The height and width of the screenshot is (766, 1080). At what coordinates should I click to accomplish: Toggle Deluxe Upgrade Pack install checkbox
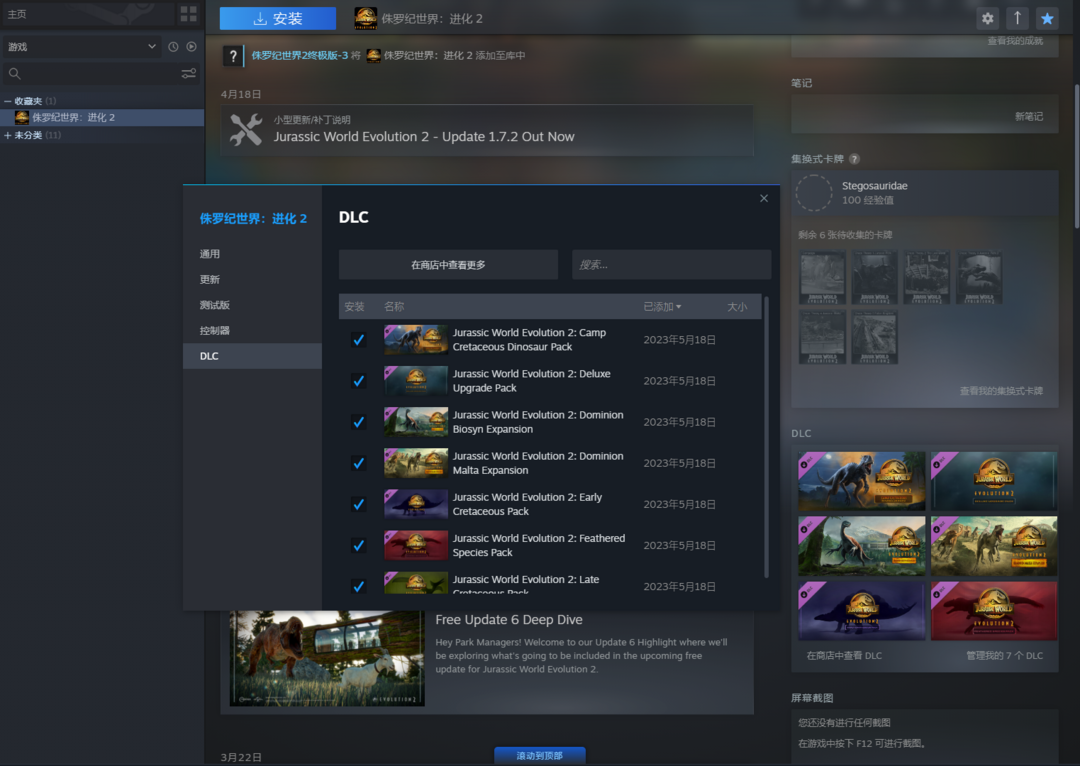[x=358, y=381]
